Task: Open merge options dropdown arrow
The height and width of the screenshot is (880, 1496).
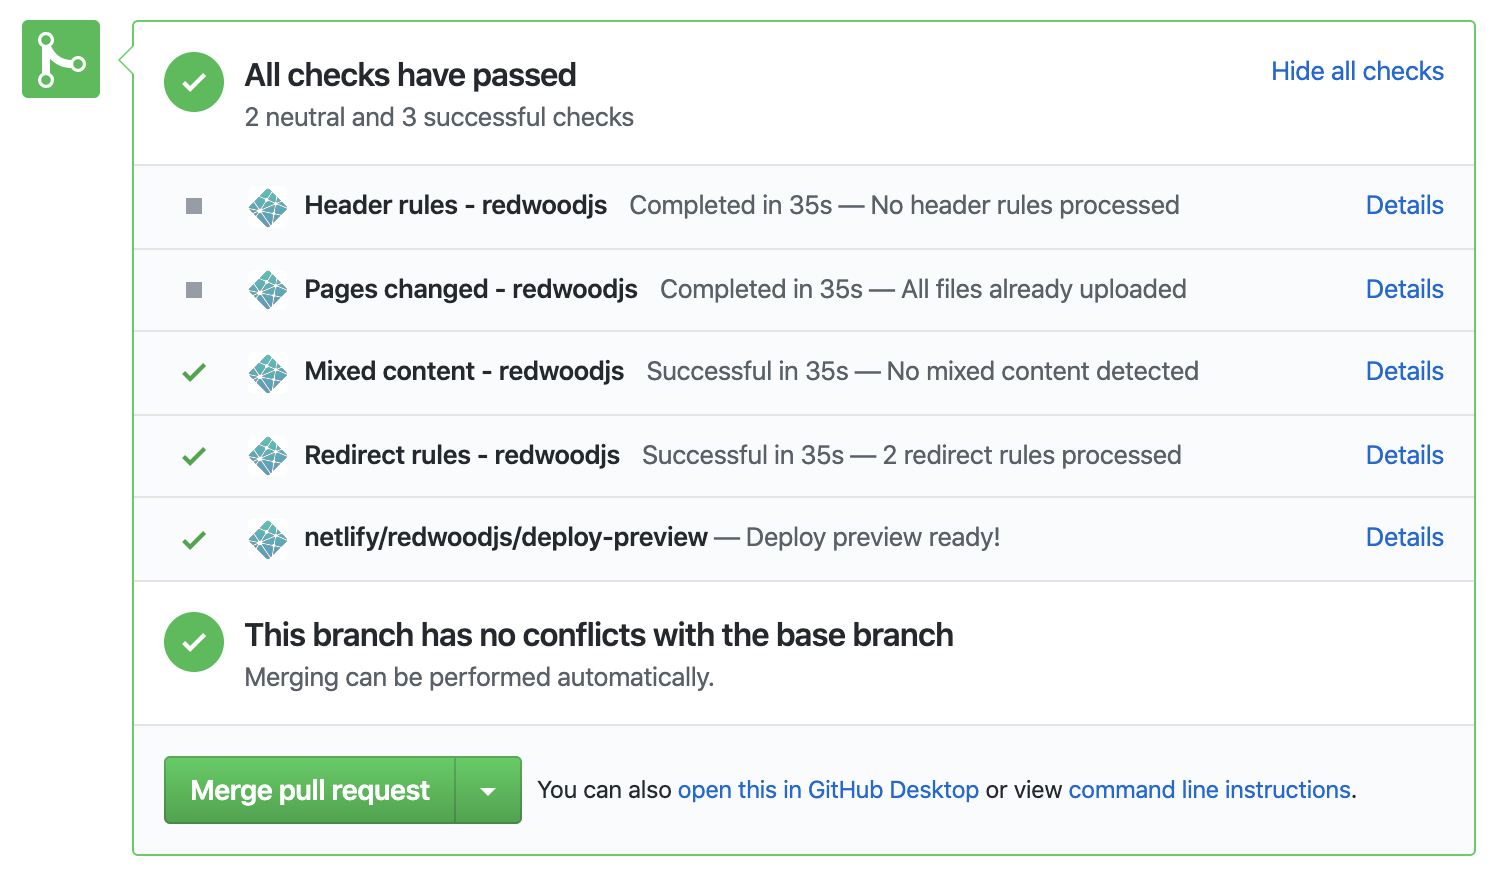Action: 488,791
